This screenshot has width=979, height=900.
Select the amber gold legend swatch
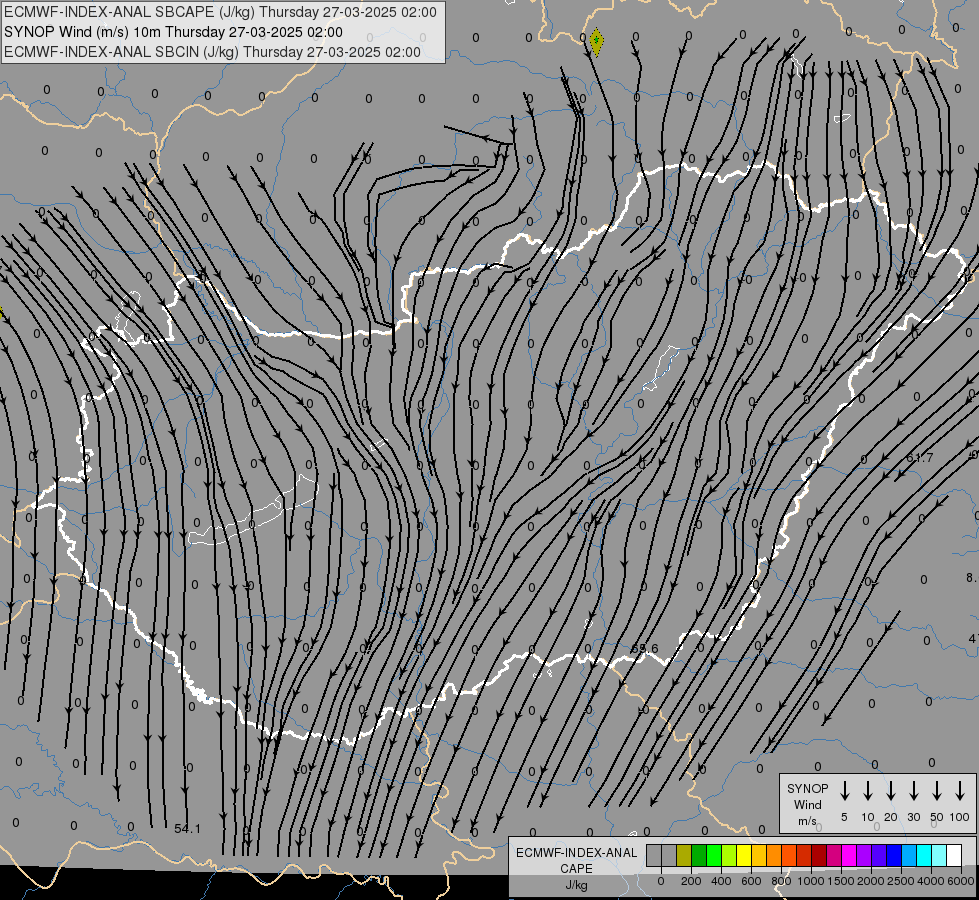coord(759,855)
